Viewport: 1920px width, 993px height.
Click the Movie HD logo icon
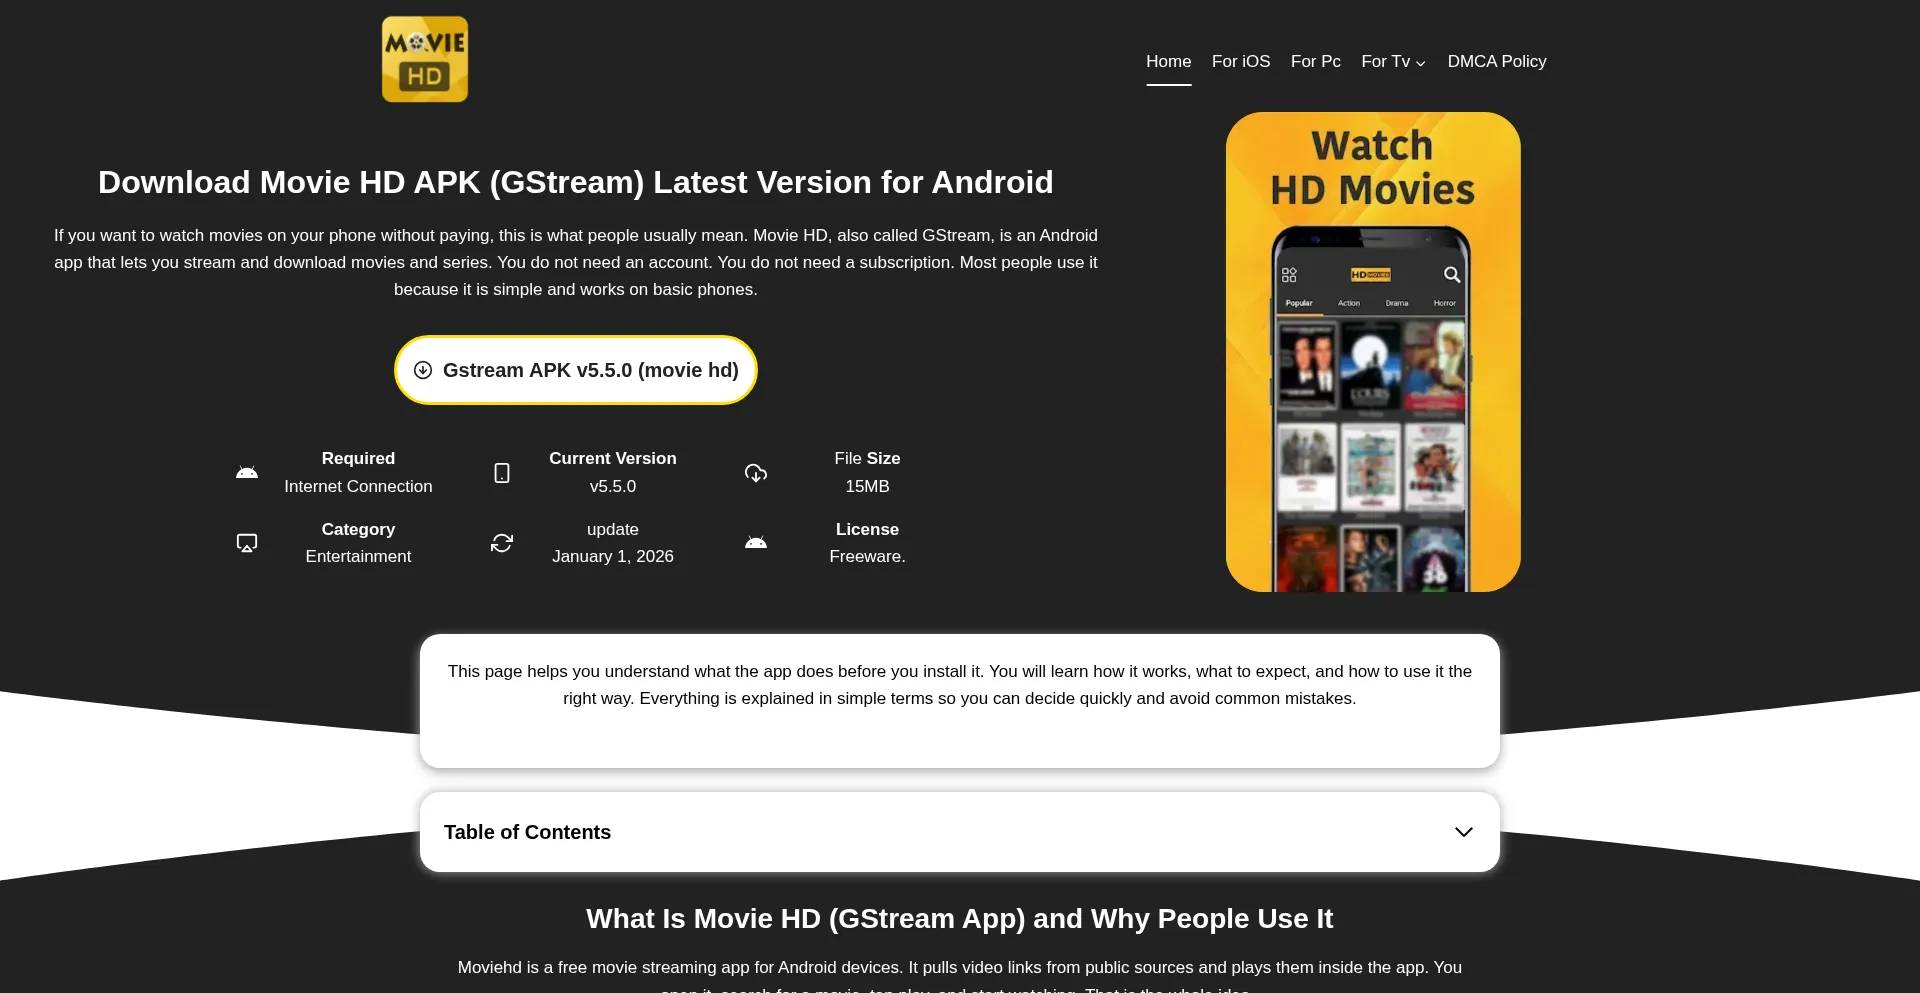424,58
